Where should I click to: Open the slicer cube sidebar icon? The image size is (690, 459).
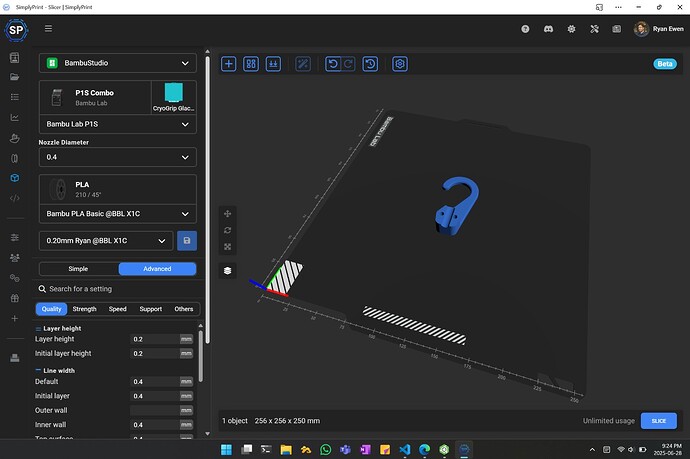point(15,178)
